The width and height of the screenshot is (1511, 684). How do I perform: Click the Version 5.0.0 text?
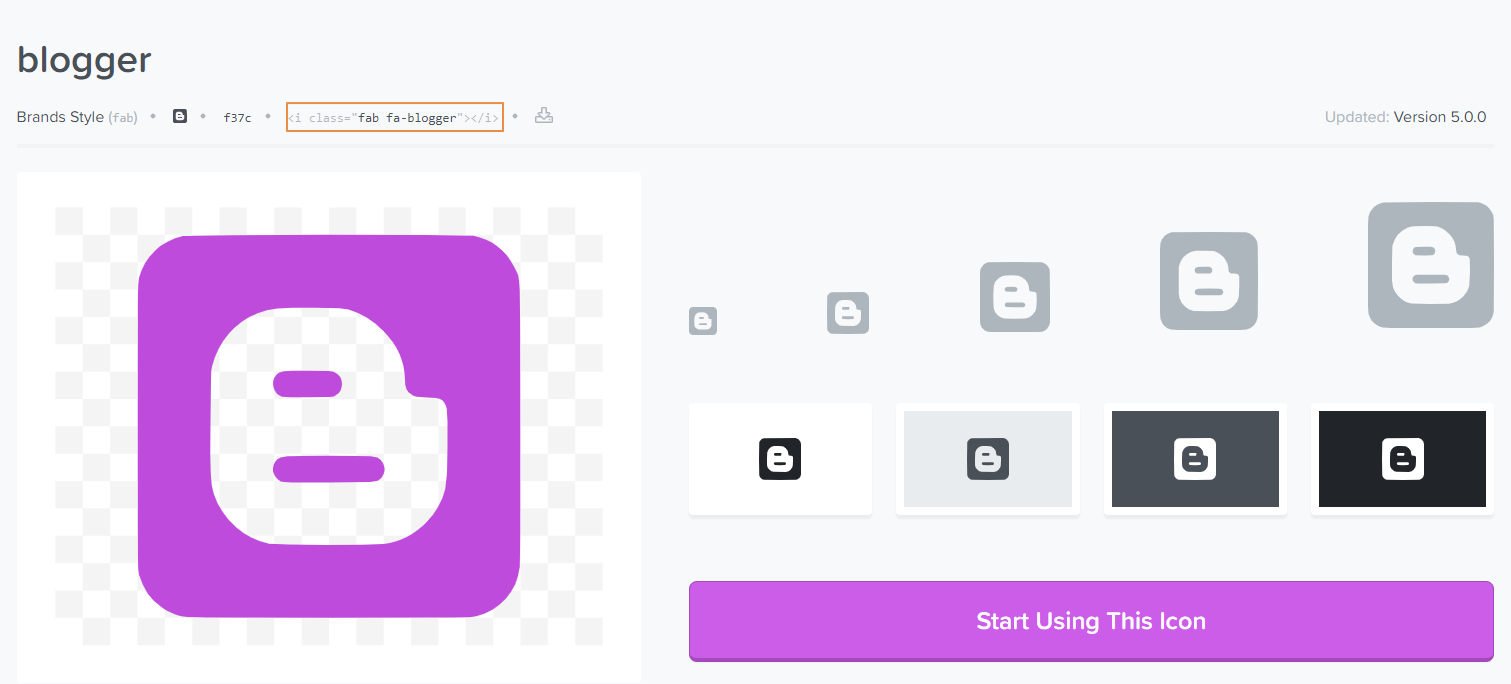1440,117
